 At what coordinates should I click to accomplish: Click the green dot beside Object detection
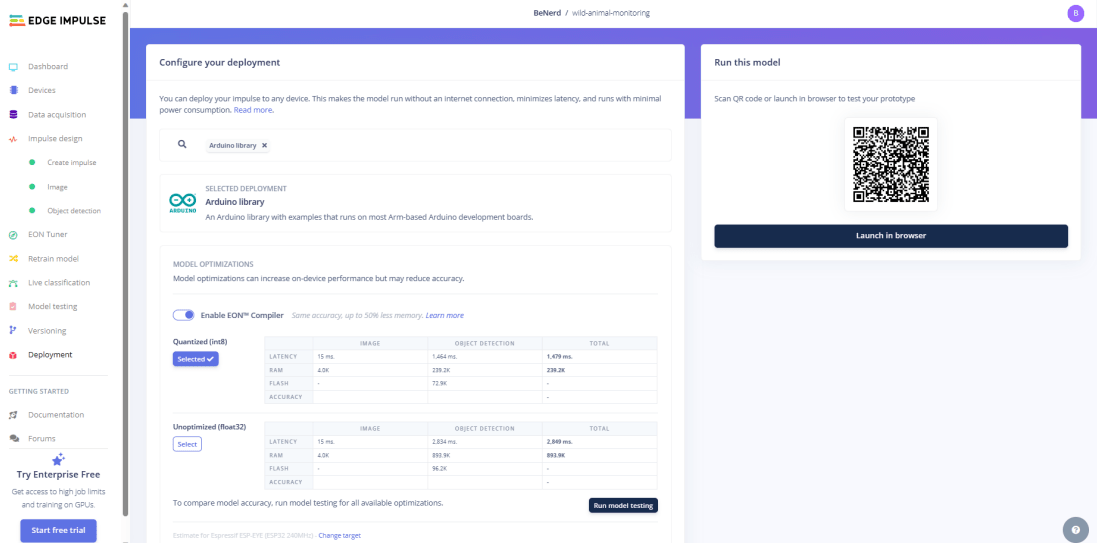(x=32, y=211)
